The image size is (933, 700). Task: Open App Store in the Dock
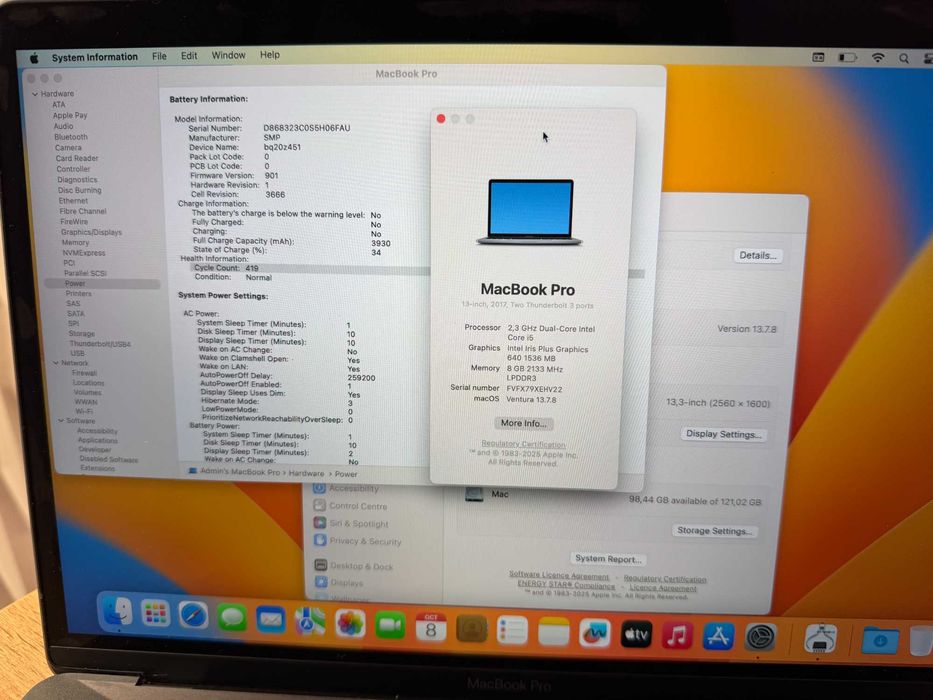[x=718, y=637]
